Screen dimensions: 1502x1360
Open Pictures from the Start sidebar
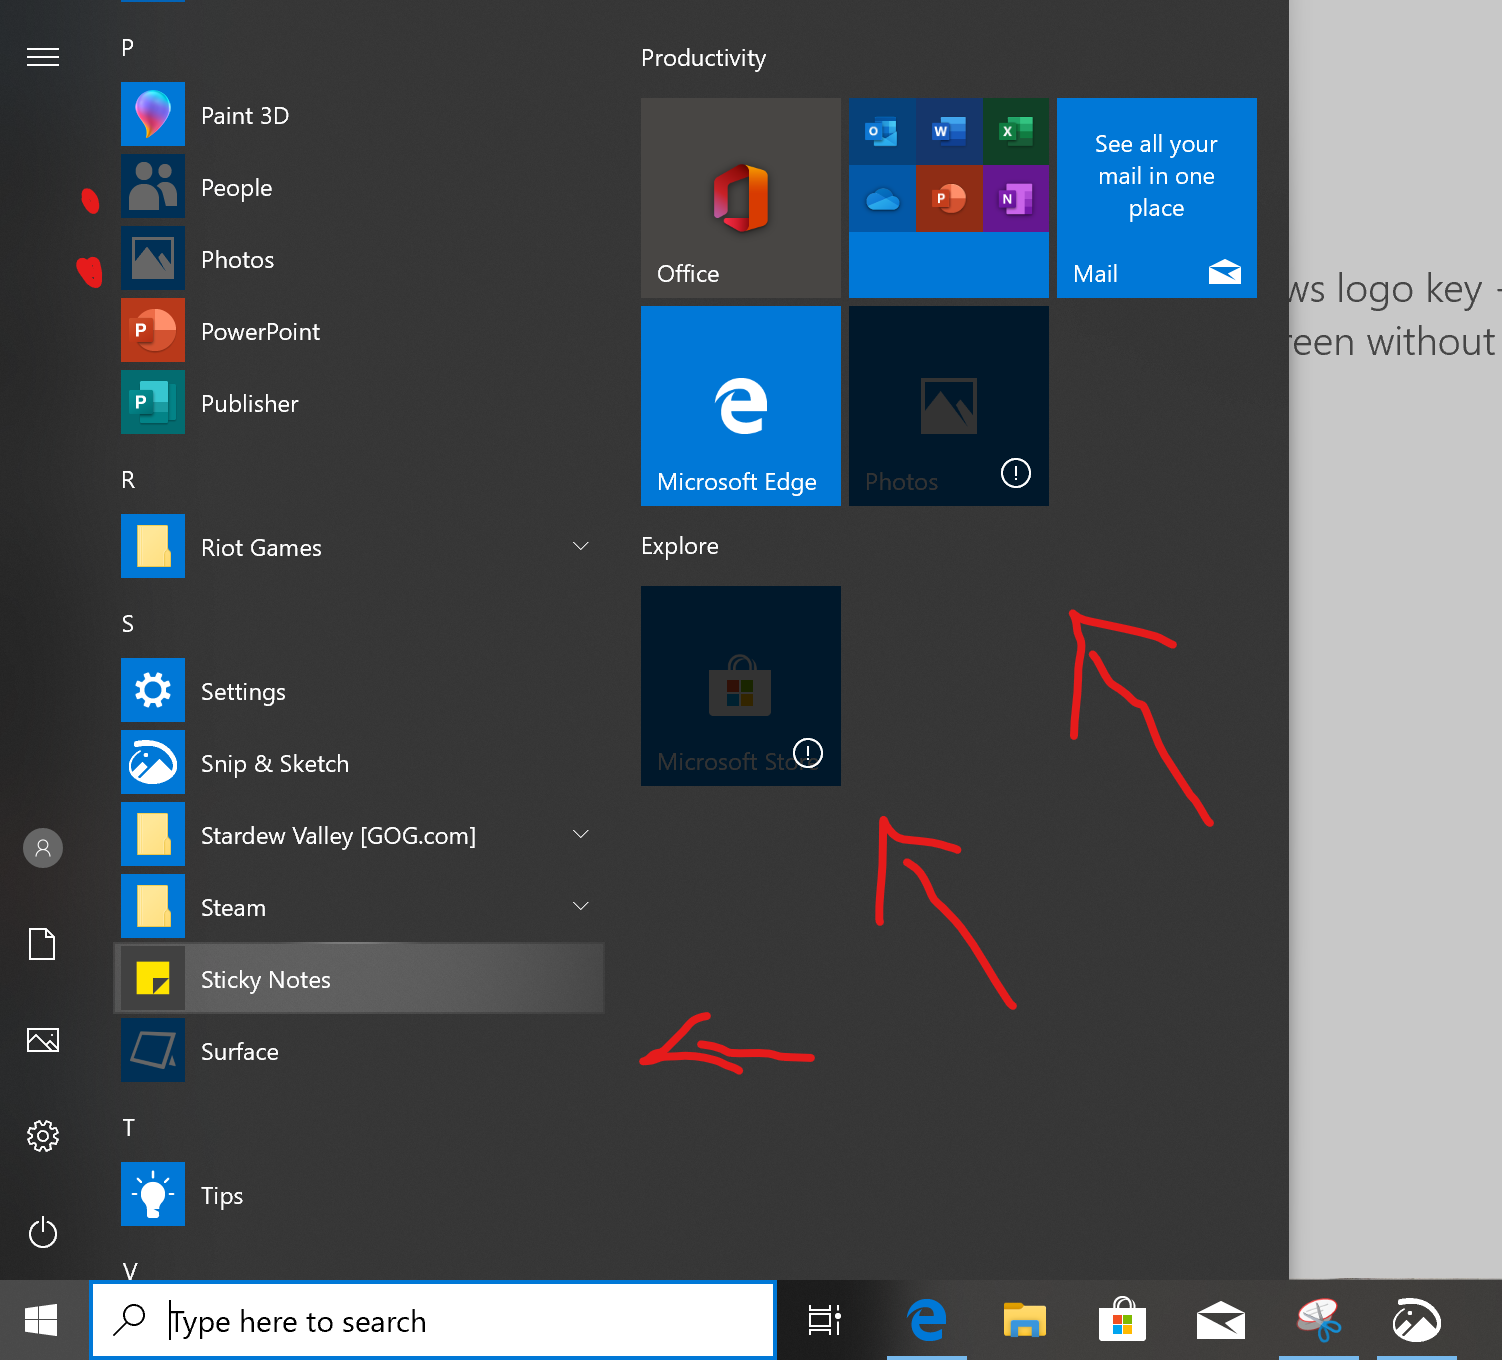click(x=43, y=1040)
